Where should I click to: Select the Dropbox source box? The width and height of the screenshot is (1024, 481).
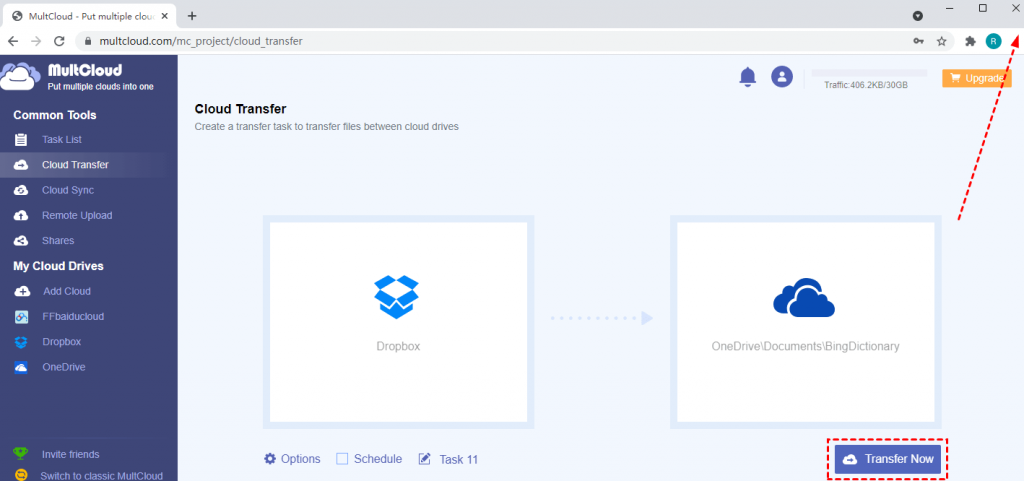click(398, 322)
